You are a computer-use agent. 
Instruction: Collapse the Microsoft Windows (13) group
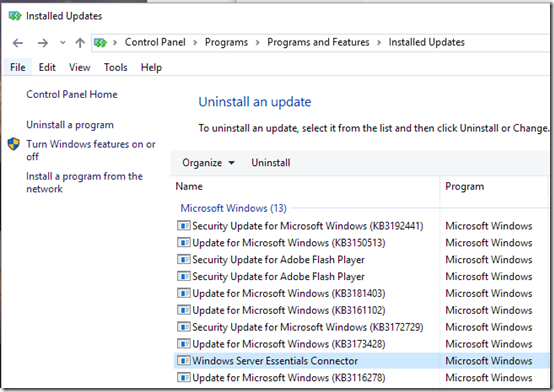coord(234,208)
